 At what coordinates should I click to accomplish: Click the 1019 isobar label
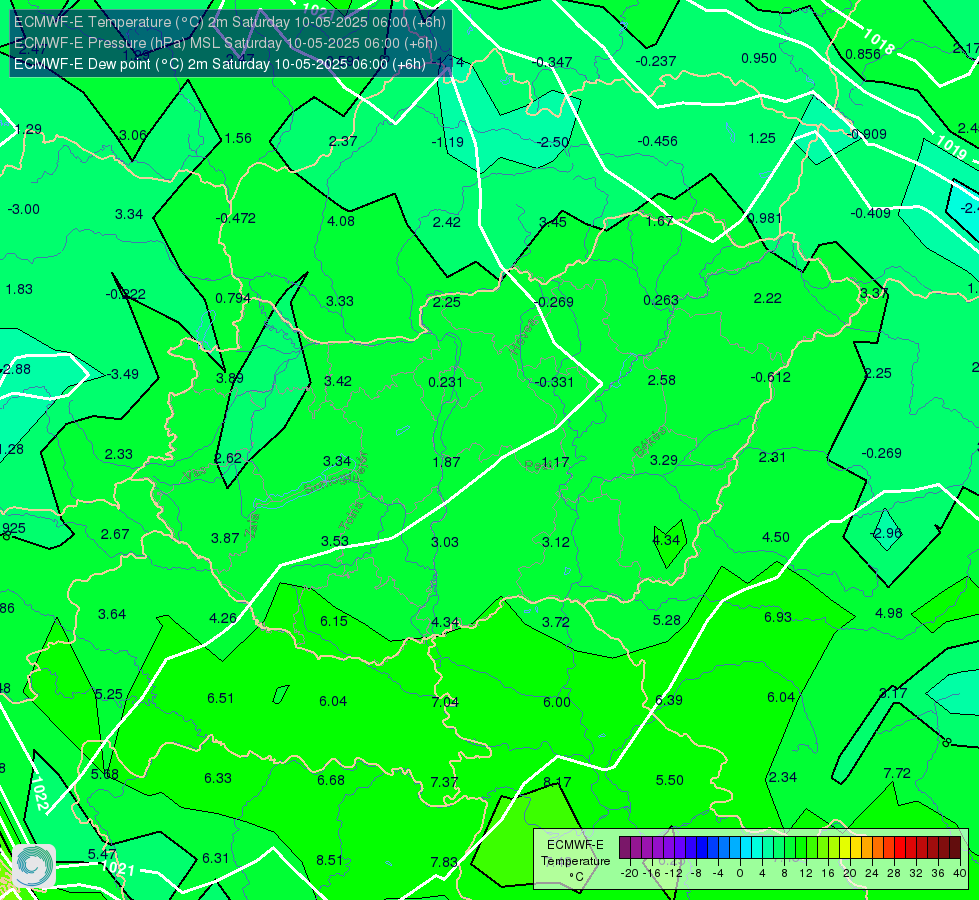(x=952, y=148)
